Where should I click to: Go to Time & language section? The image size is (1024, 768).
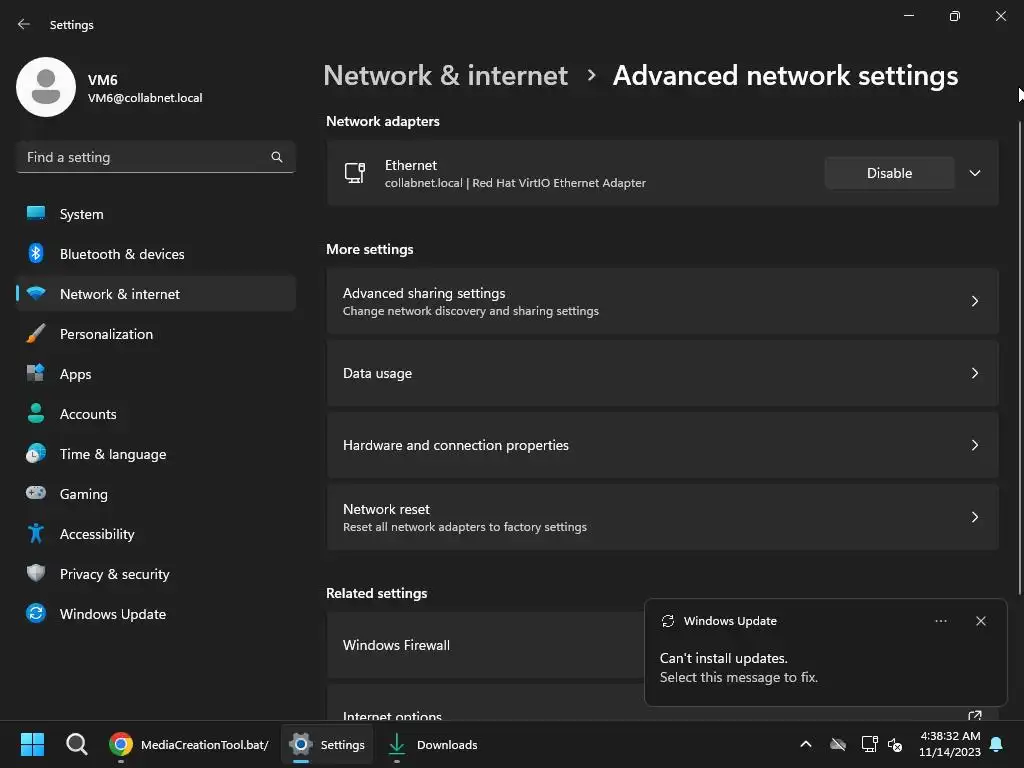point(113,454)
